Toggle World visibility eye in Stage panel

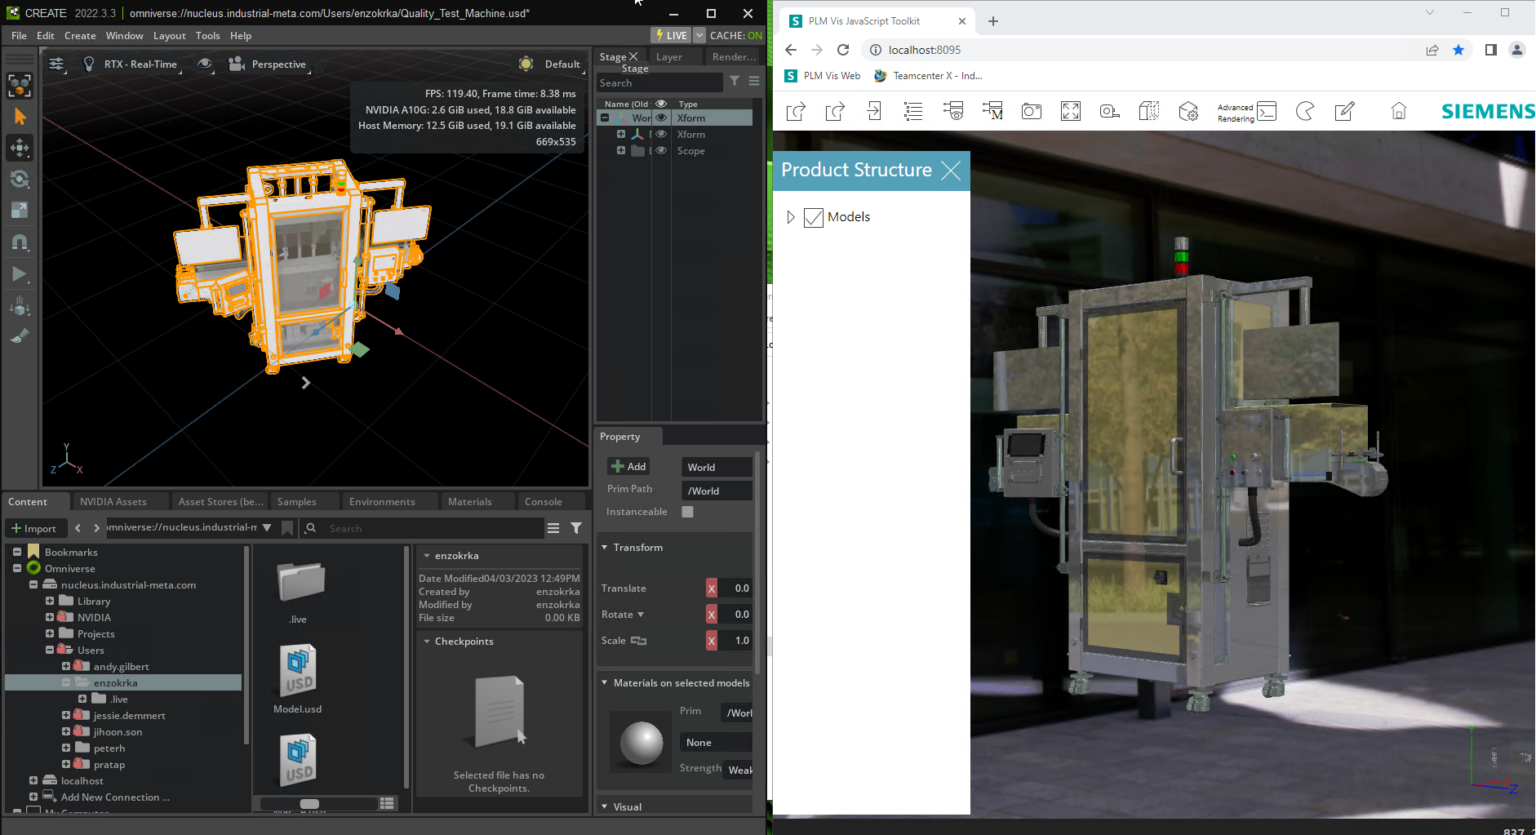[659, 117]
